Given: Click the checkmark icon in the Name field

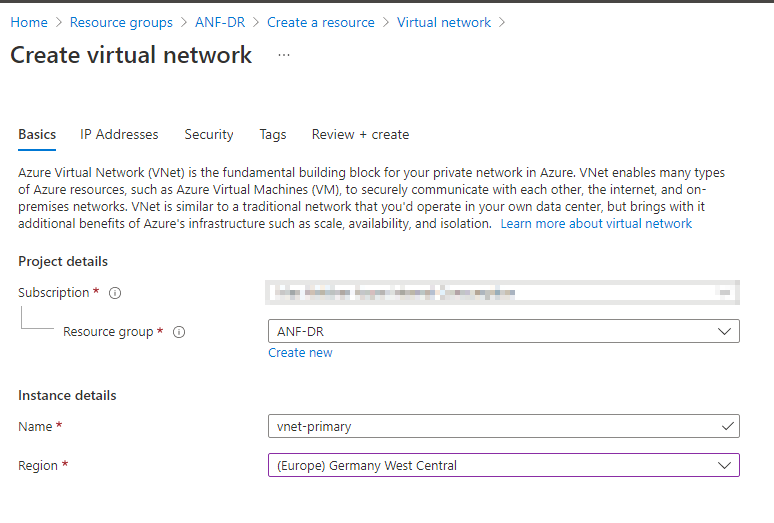Looking at the screenshot, I should click(x=727, y=426).
